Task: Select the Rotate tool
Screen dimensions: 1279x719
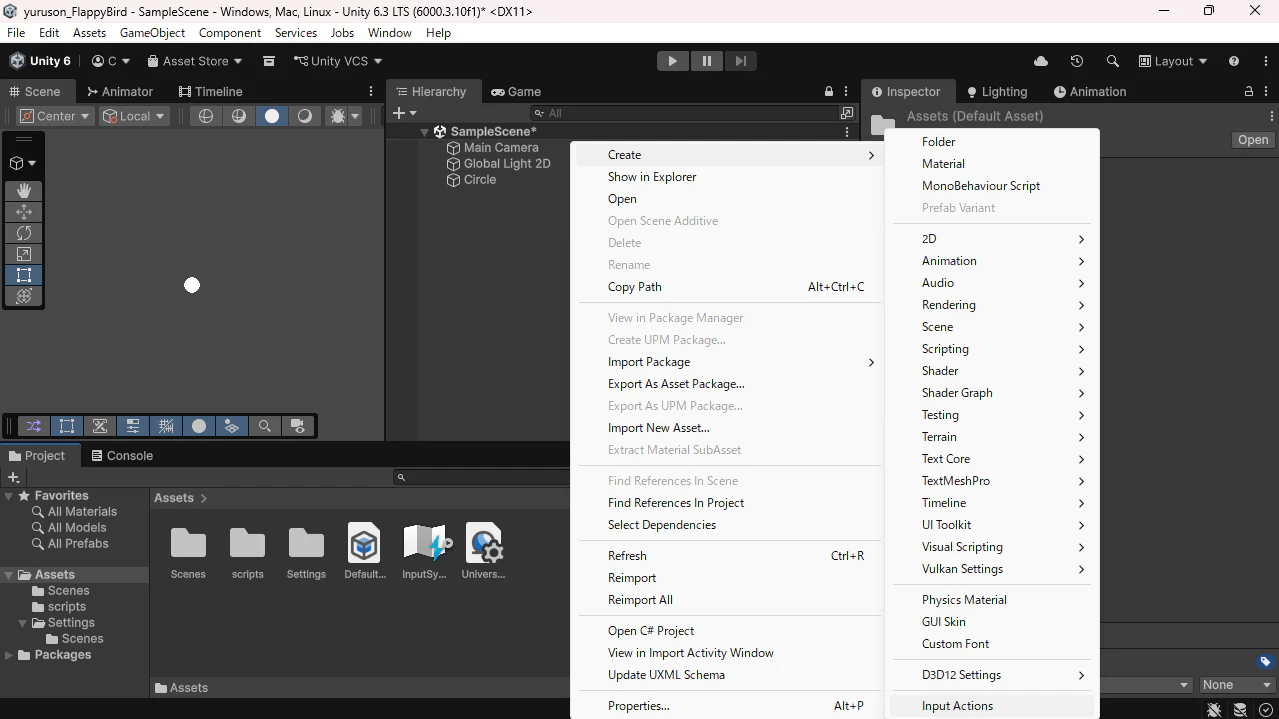Action: click(24, 232)
